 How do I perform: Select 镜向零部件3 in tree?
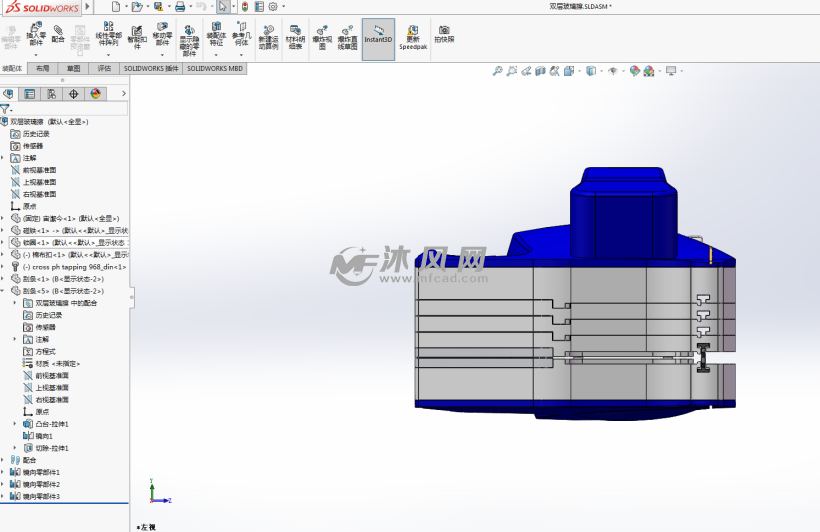point(36,496)
